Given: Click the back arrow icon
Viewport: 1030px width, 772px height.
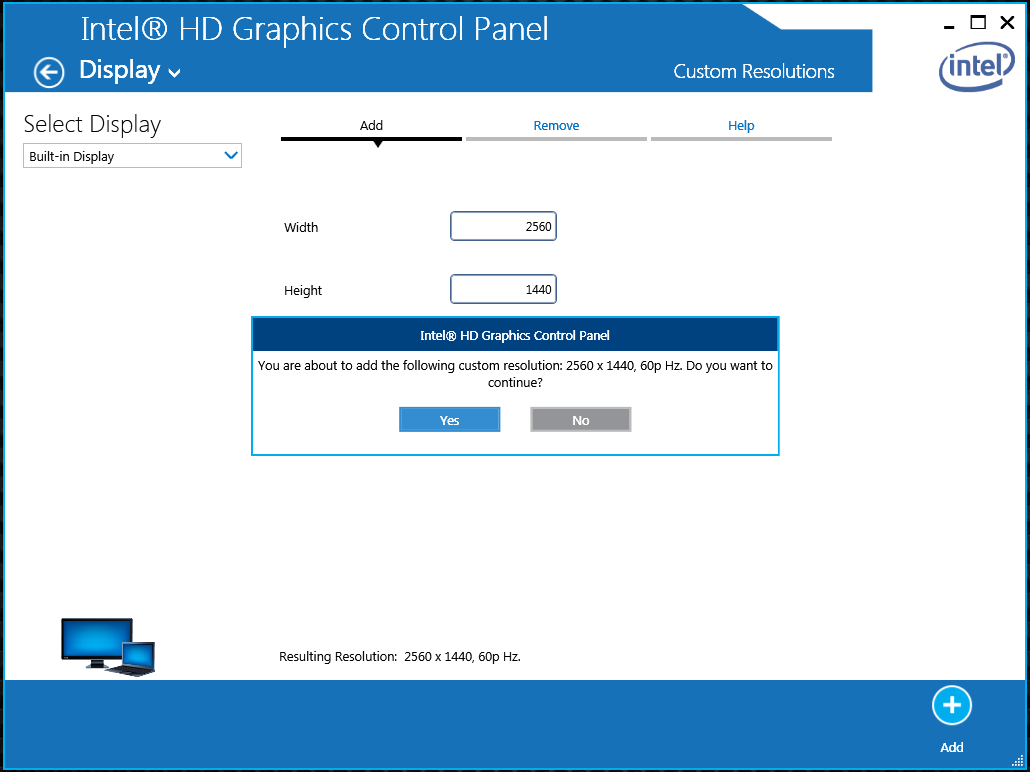Looking at the screenshot, I should coord(49,72).
